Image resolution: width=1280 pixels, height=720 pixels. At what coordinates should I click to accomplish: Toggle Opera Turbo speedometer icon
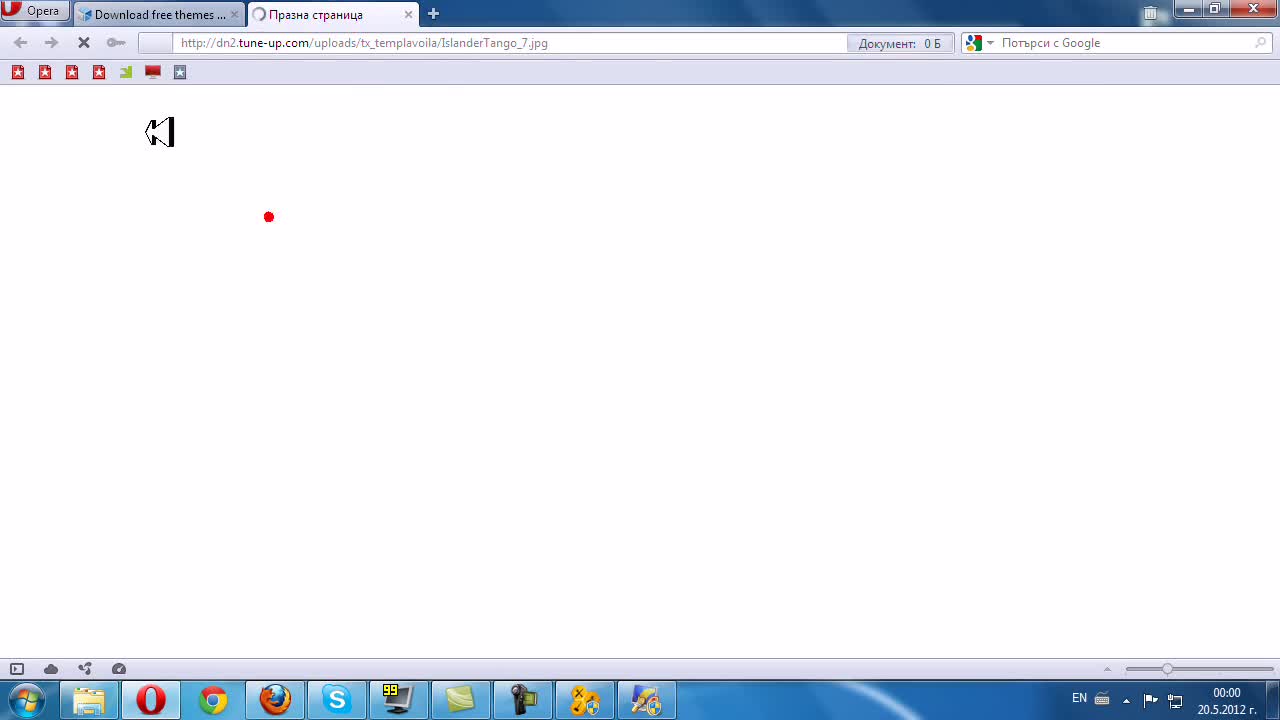119,669
